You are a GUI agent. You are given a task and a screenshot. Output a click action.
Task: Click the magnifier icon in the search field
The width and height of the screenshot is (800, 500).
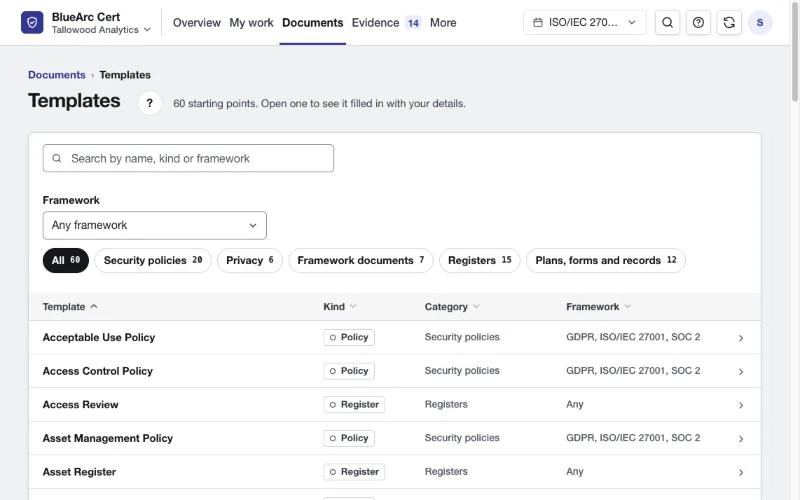57,158
